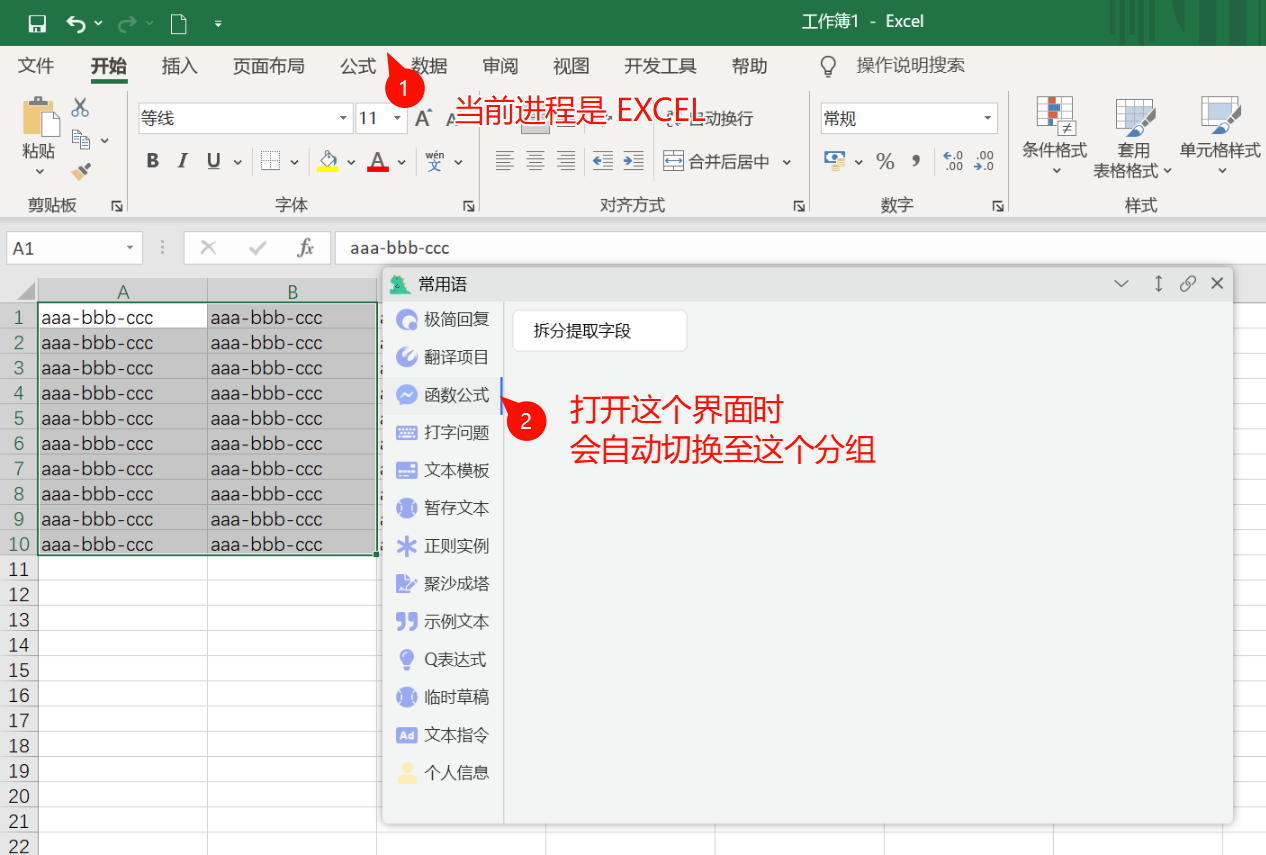The width and height of the screenshot is (1266, 855).
Task: Click the Cut scissors icon
Action: point(81,107)
